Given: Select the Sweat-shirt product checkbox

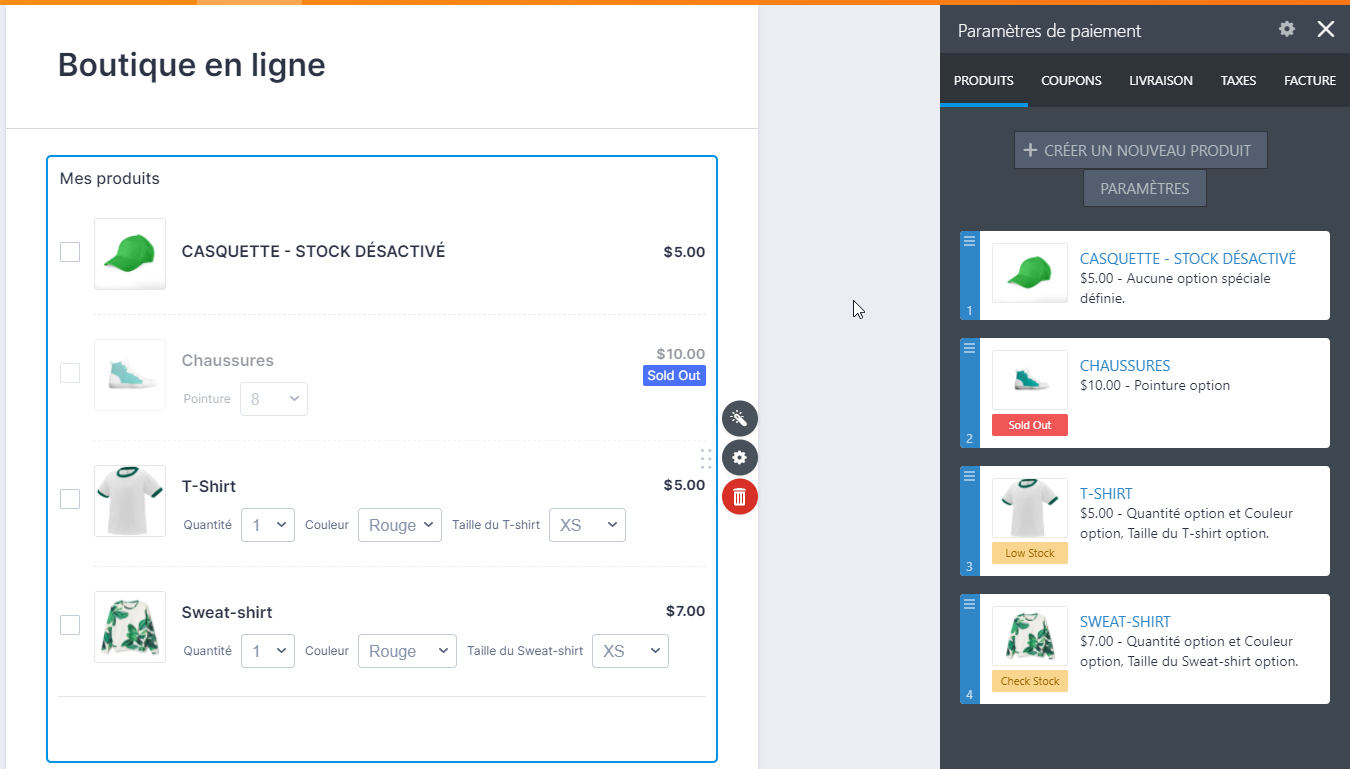Looking at the screenshot, I should point(70,625).
